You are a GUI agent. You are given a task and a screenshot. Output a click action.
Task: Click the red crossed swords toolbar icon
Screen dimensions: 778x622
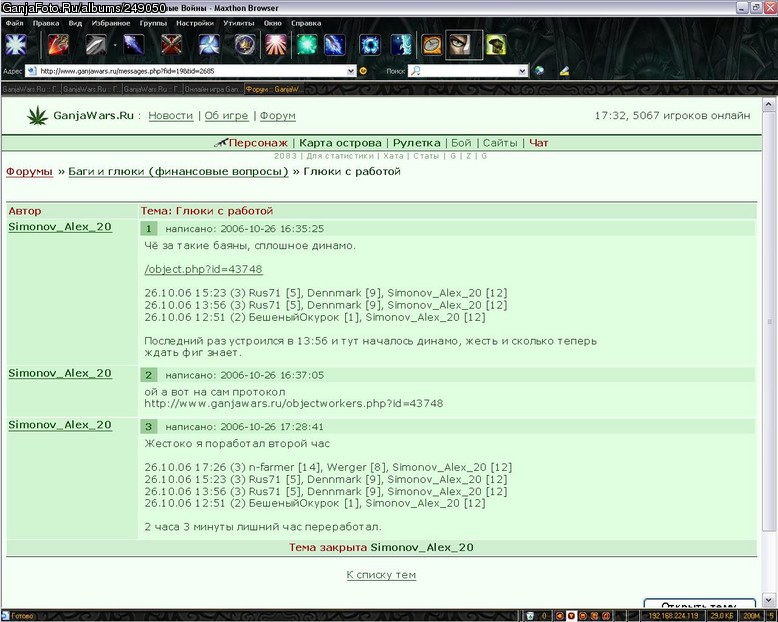point(171,45)
